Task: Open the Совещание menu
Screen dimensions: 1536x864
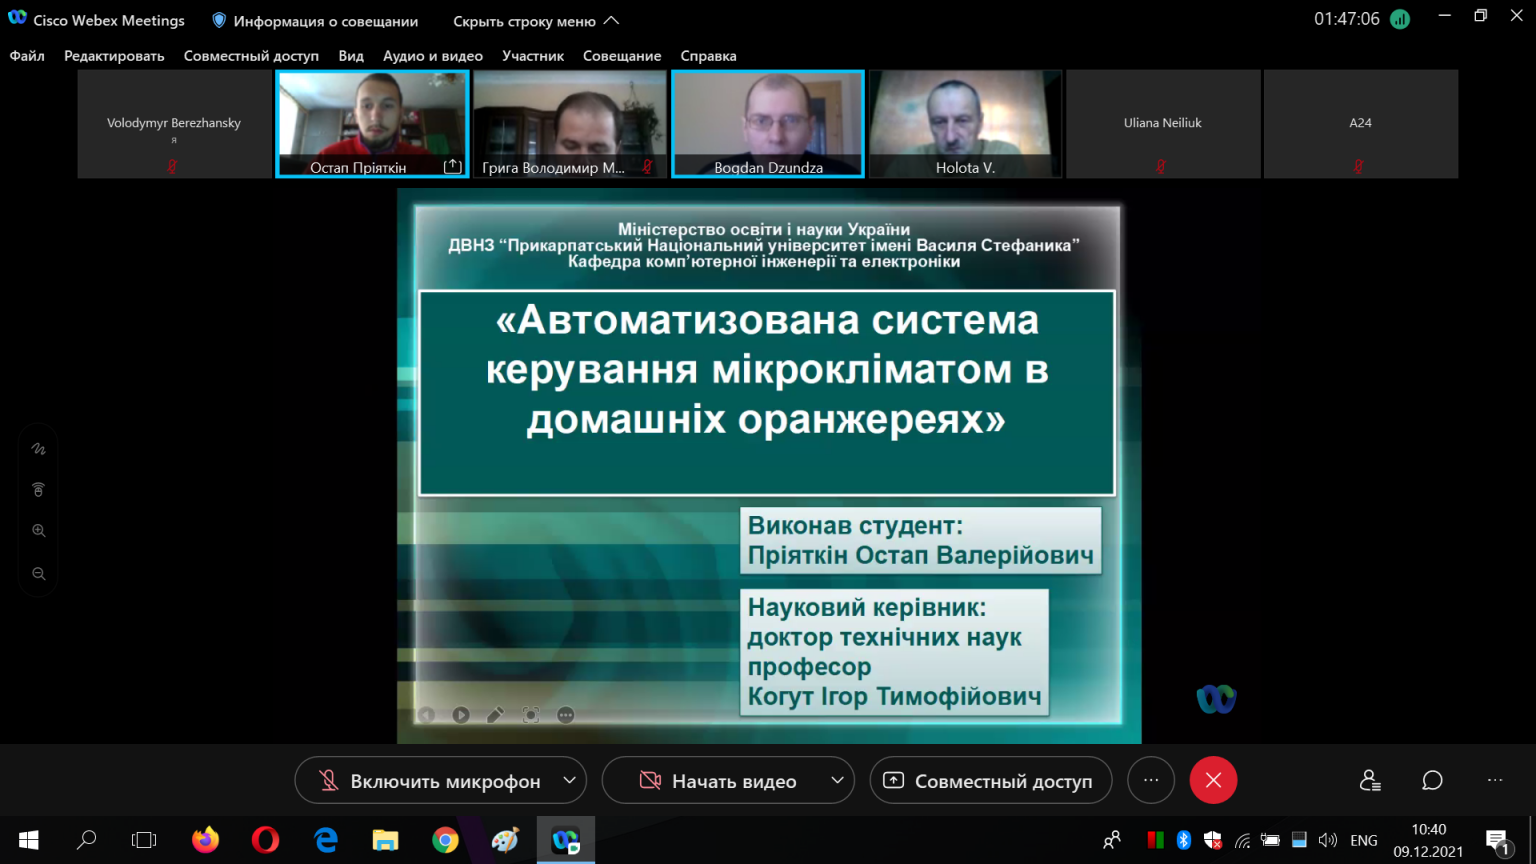Action: pyautogui.click(x=622, y=56)
